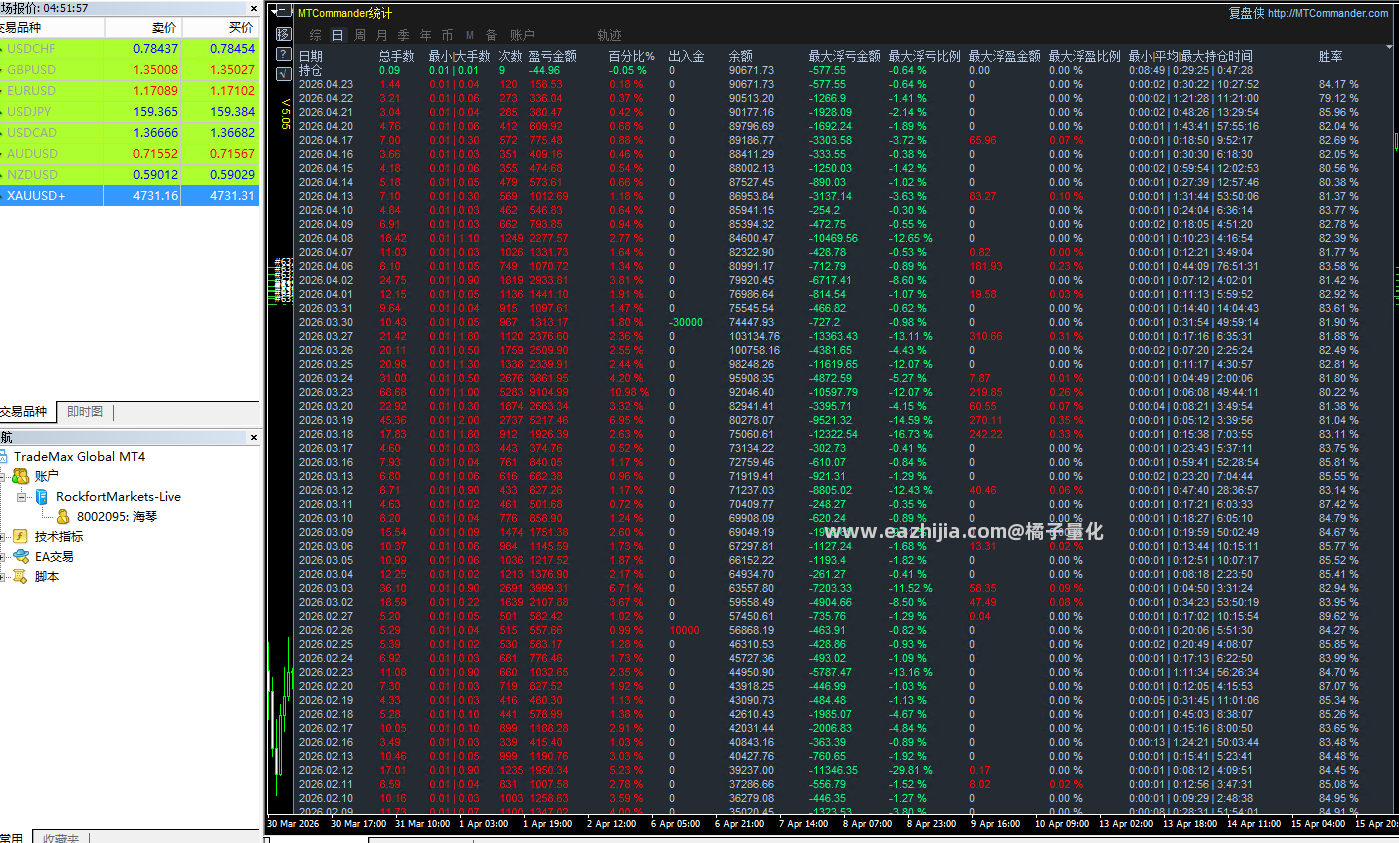Switch to the 交易品种 symbols tab
This screenshot has width=1399, height=843.
[26, 412]
